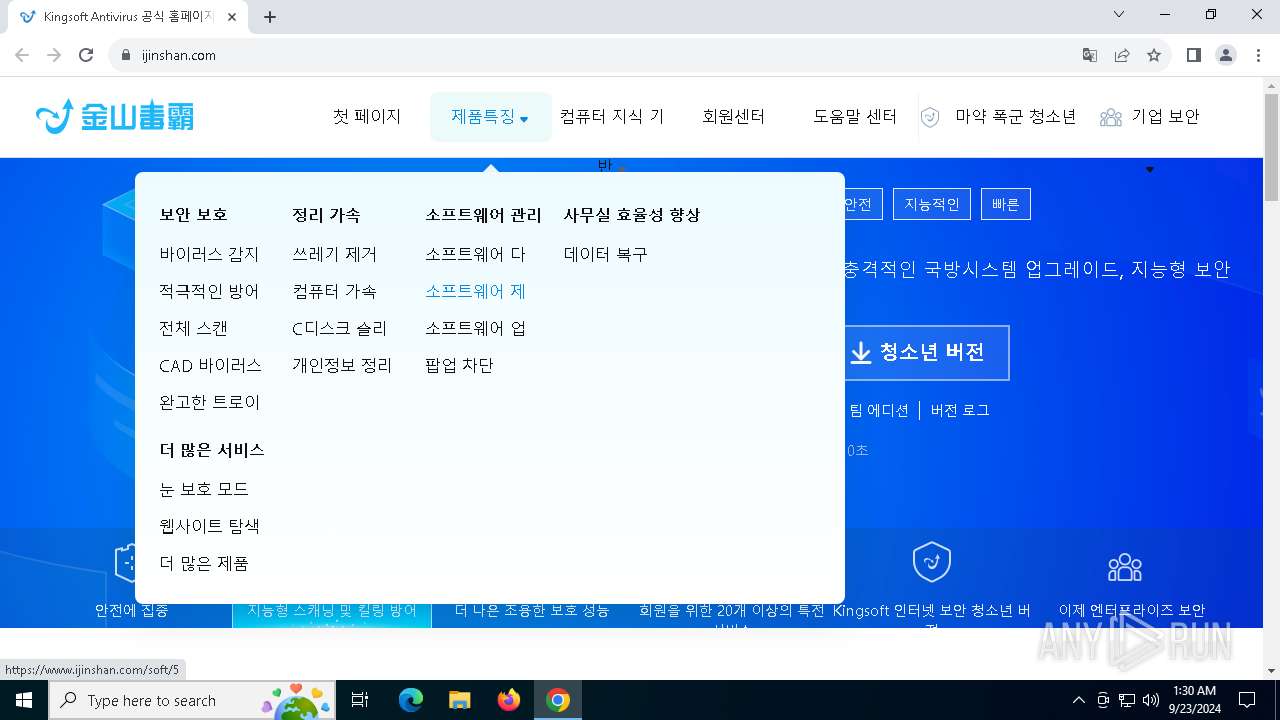The image size is (1280, 720).
Task: Select 완고한 트로이 in dropdown
Action: (x=210, y=402)
